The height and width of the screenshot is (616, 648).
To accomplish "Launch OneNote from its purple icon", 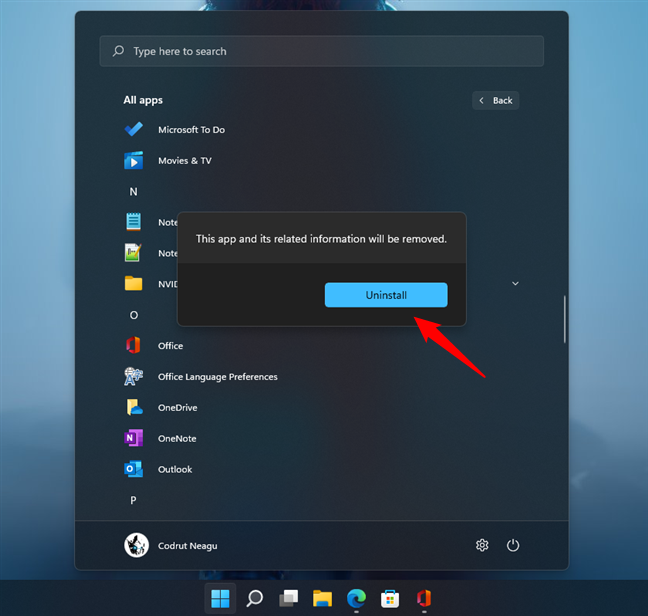I will click(x=133, y=438).
